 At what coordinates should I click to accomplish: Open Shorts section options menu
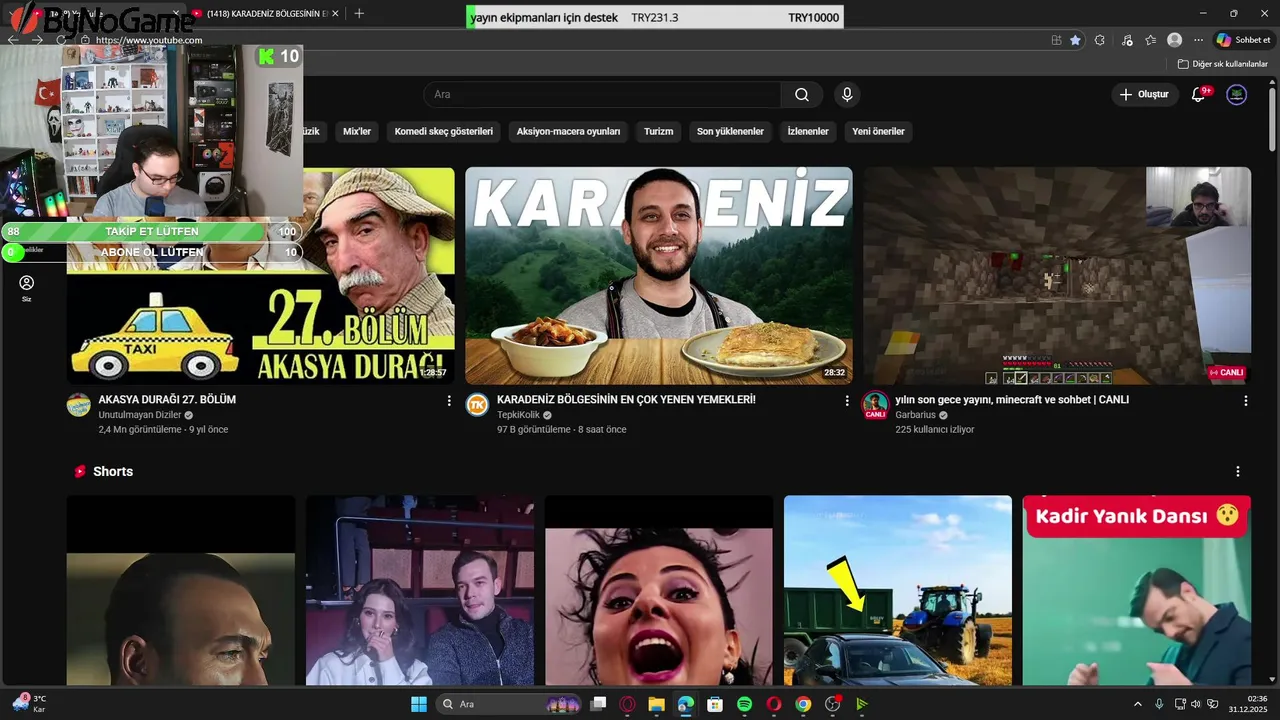pos(1238,471)
